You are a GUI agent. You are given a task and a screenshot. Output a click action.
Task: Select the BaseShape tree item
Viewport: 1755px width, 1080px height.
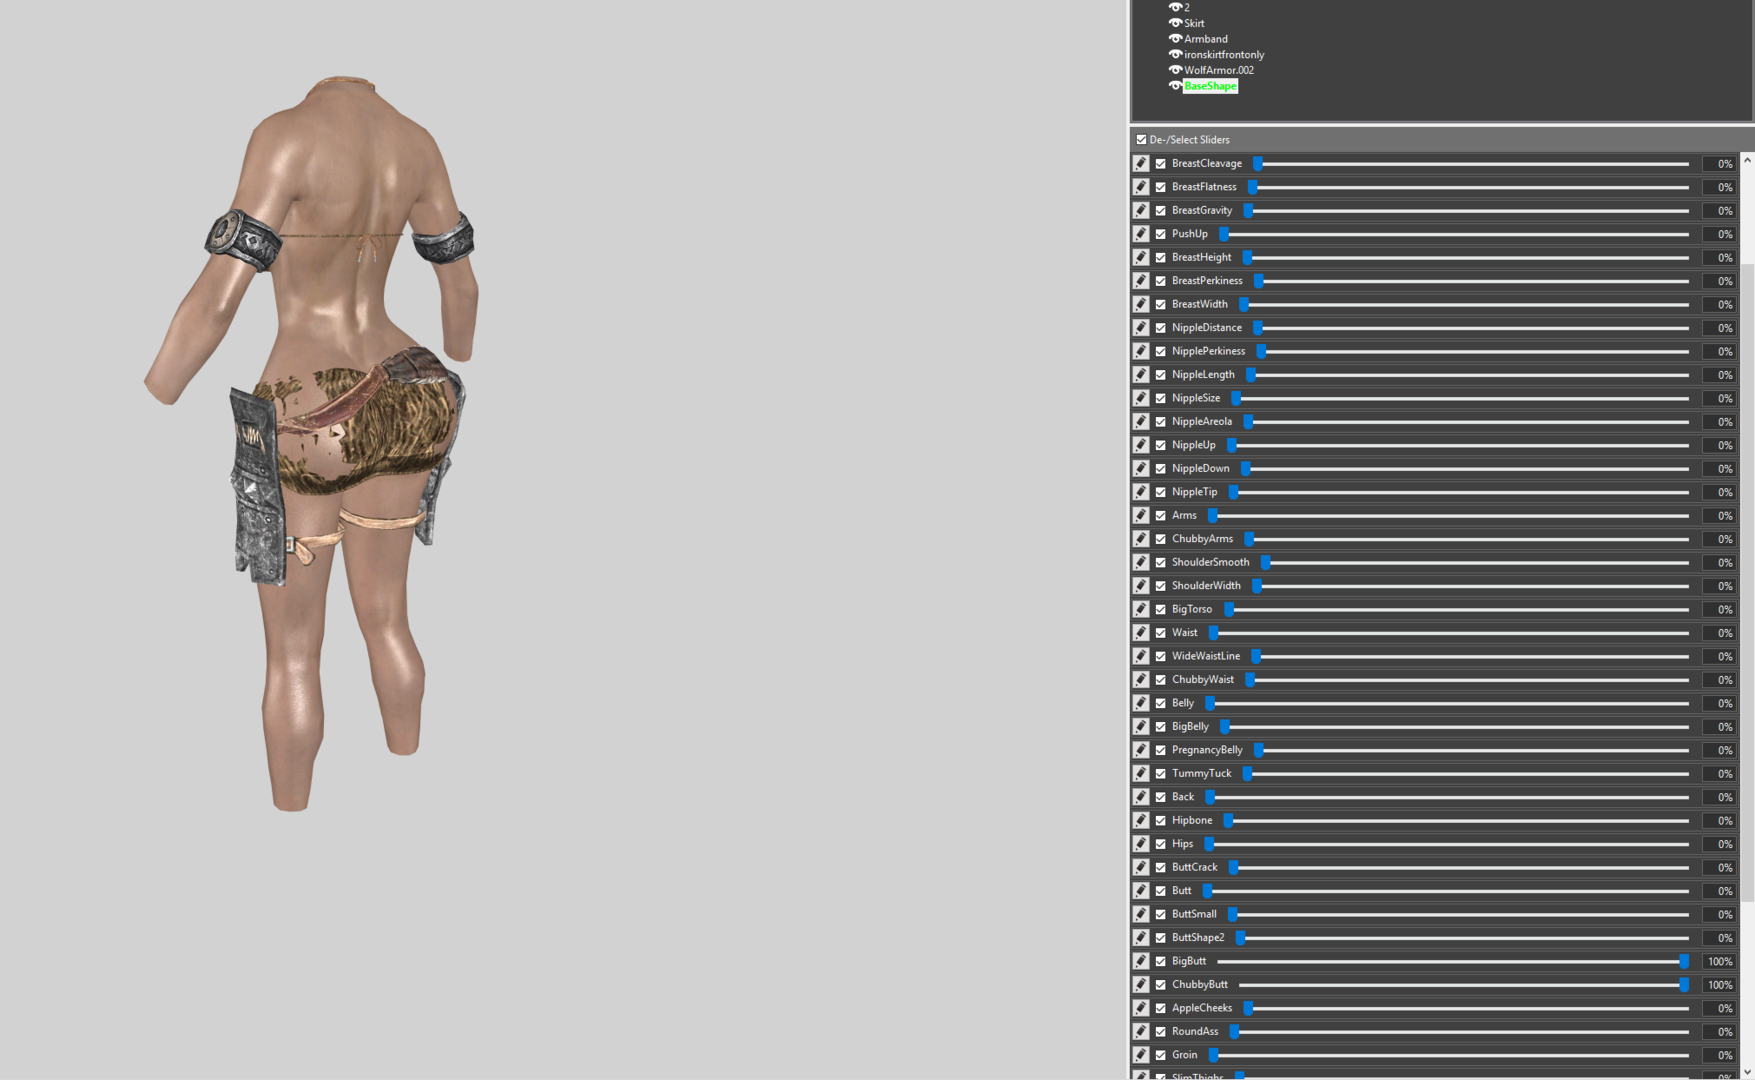click(x=1210, y=86)
